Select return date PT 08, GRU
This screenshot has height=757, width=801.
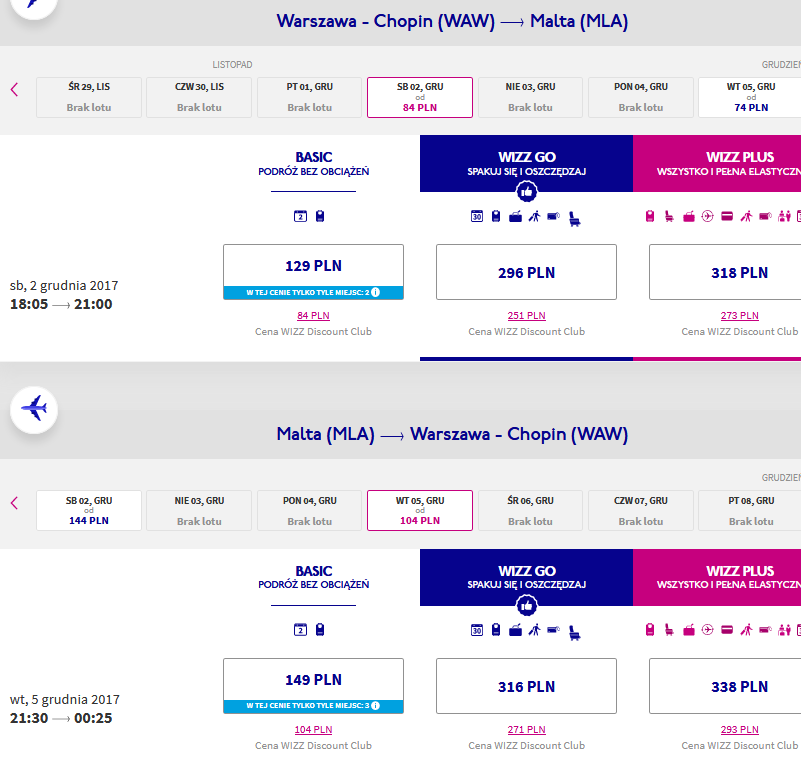[x=750, y=510]
